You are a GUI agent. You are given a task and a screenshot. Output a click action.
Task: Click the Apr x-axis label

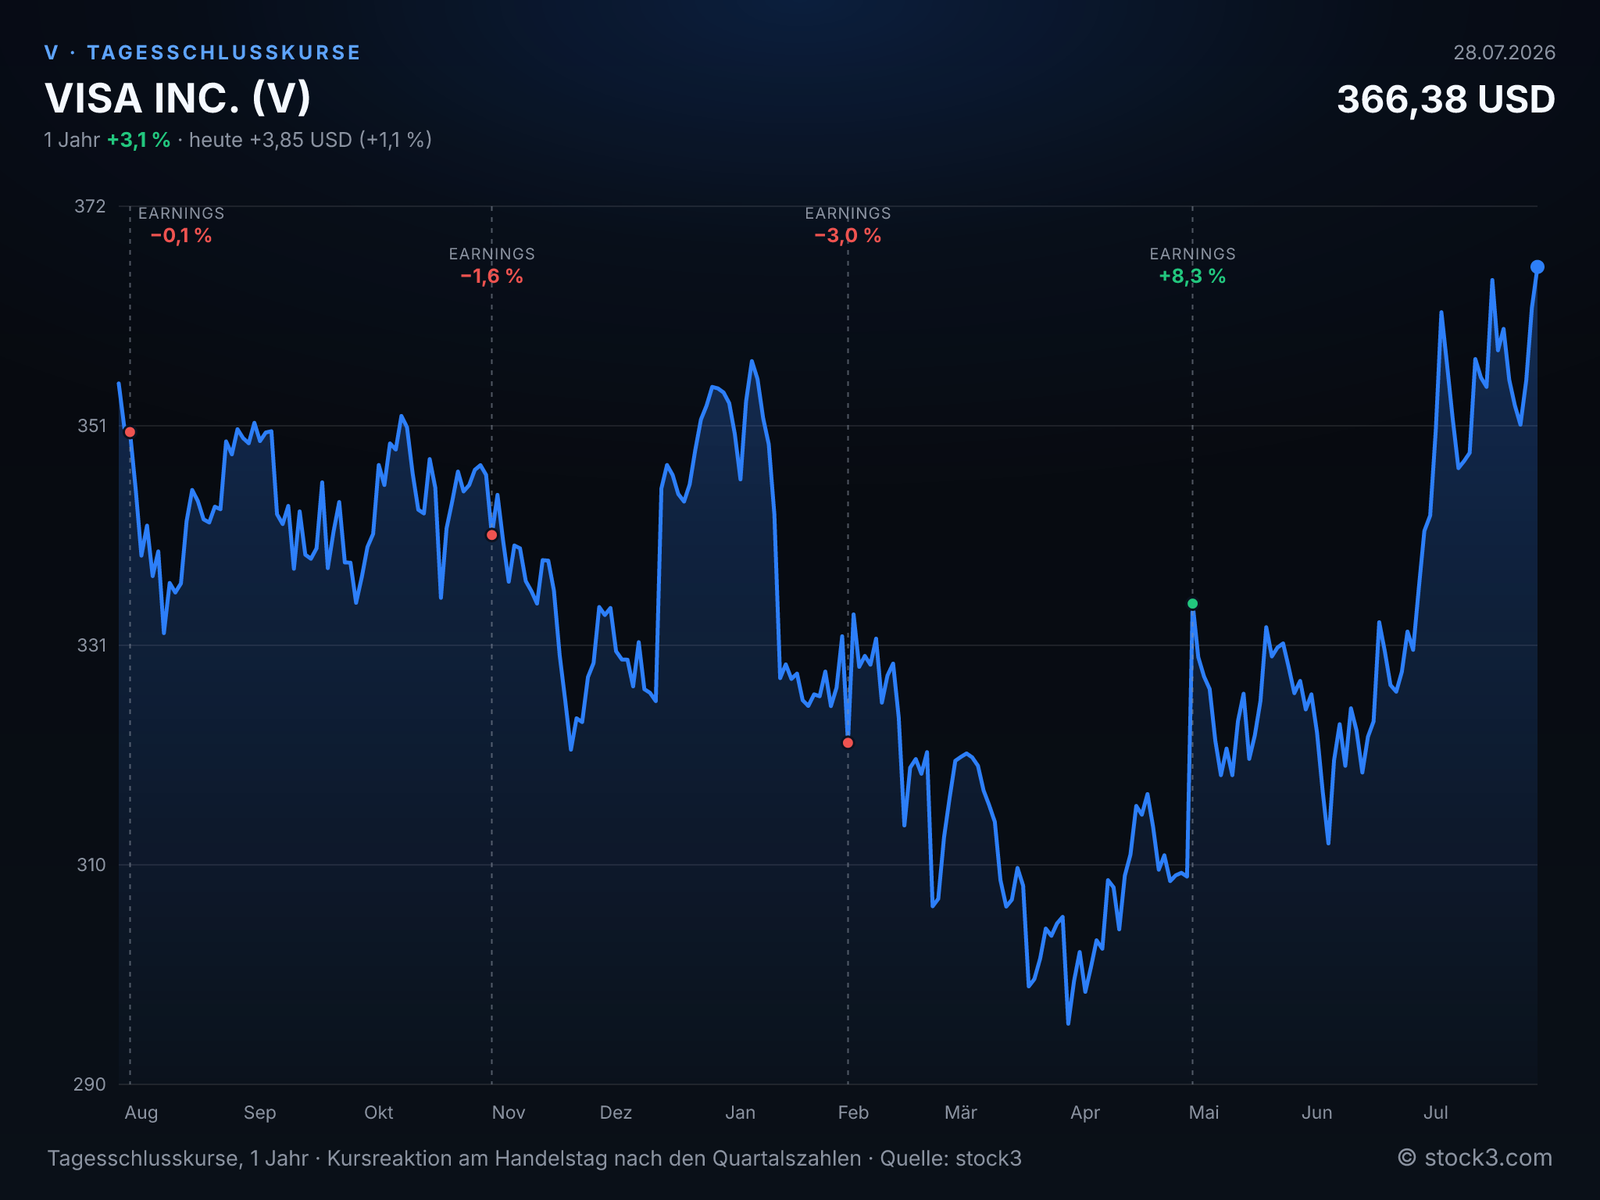[x=1085, y=1113]
